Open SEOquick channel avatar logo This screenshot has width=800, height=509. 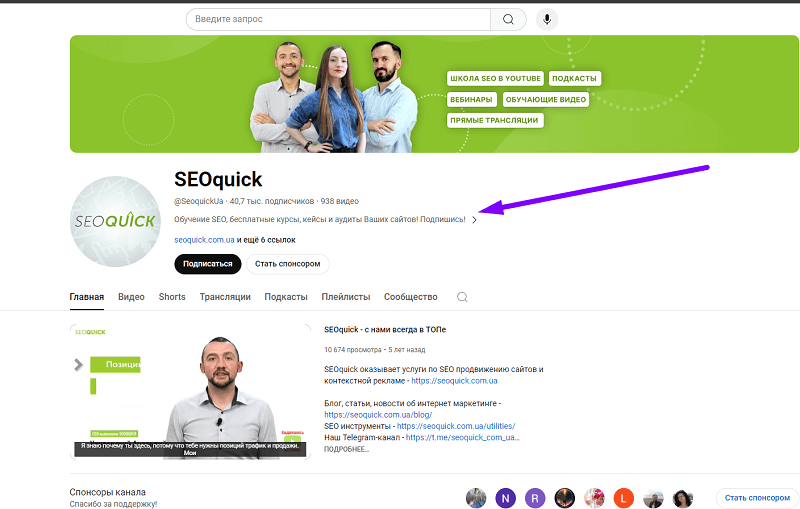coord(115,221)
